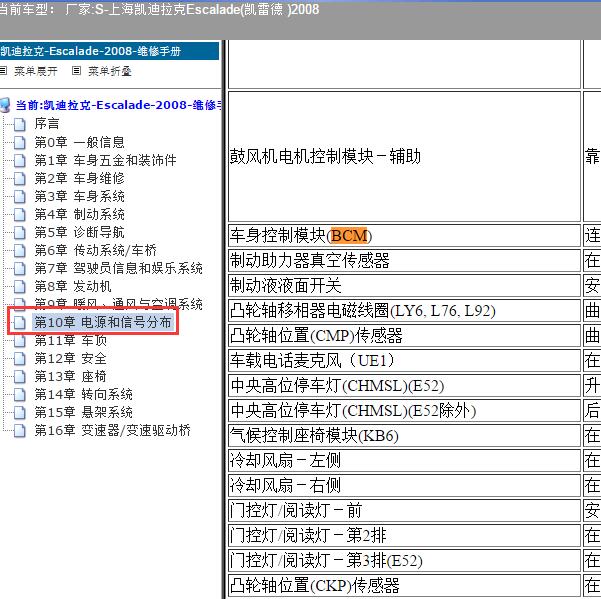Click the page icon next to 第0章
Viewport: 601px width, 599px height.
(20, 143)
